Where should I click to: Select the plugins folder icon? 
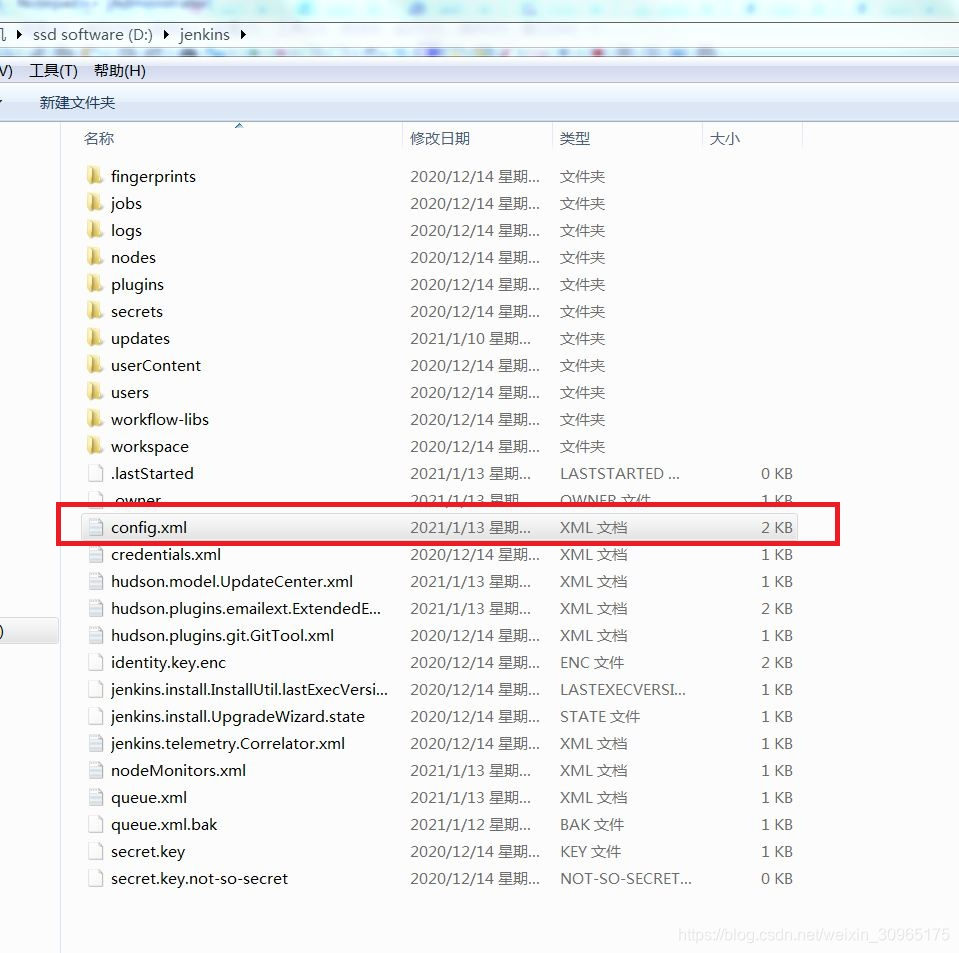(95, 284)
